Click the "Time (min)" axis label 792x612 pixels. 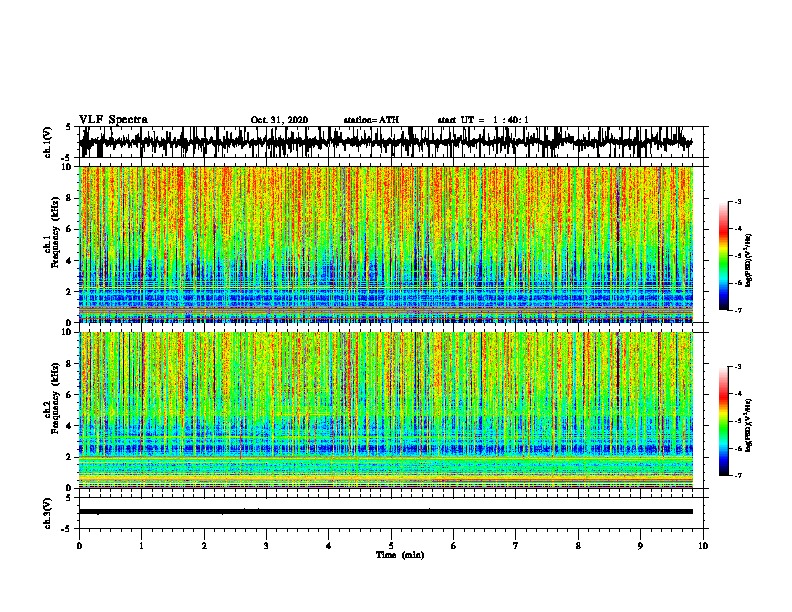[x=400, y=555]
